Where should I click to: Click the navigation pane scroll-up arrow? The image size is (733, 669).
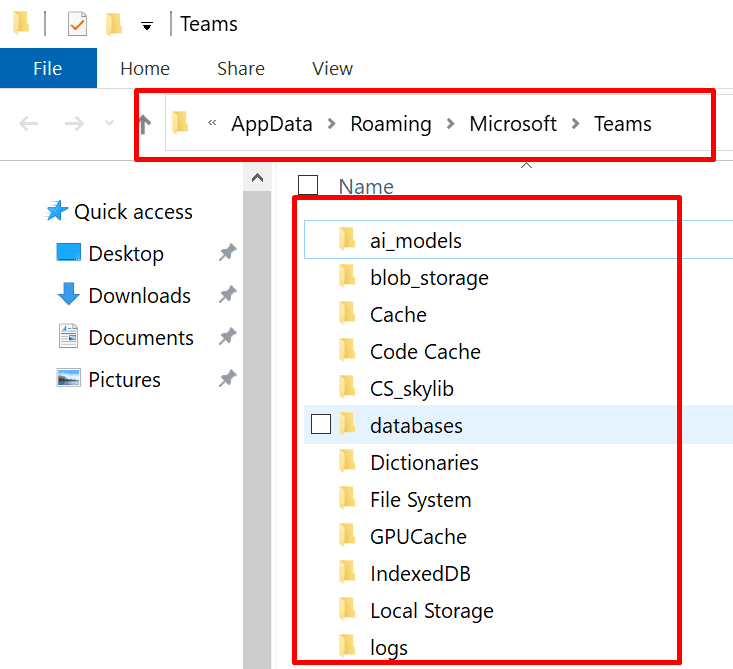tap(257, 178)
